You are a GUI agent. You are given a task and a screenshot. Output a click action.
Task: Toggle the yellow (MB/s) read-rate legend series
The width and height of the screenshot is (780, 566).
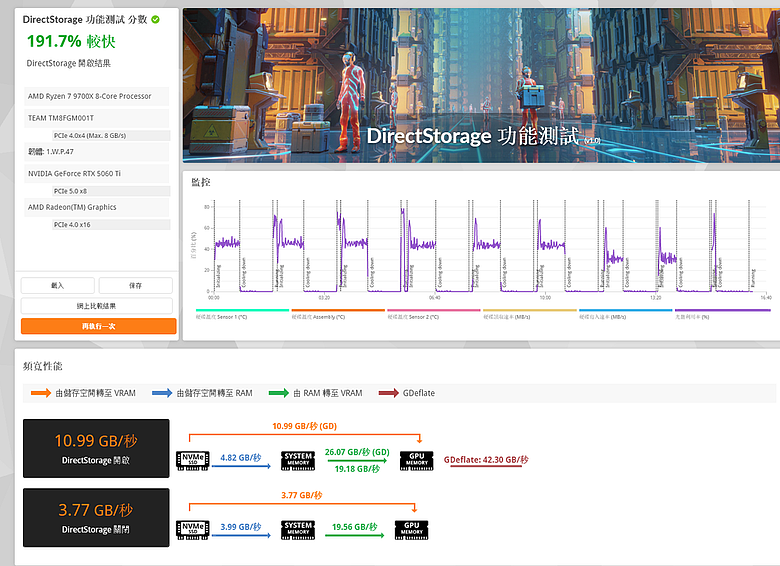click(529, 314)
